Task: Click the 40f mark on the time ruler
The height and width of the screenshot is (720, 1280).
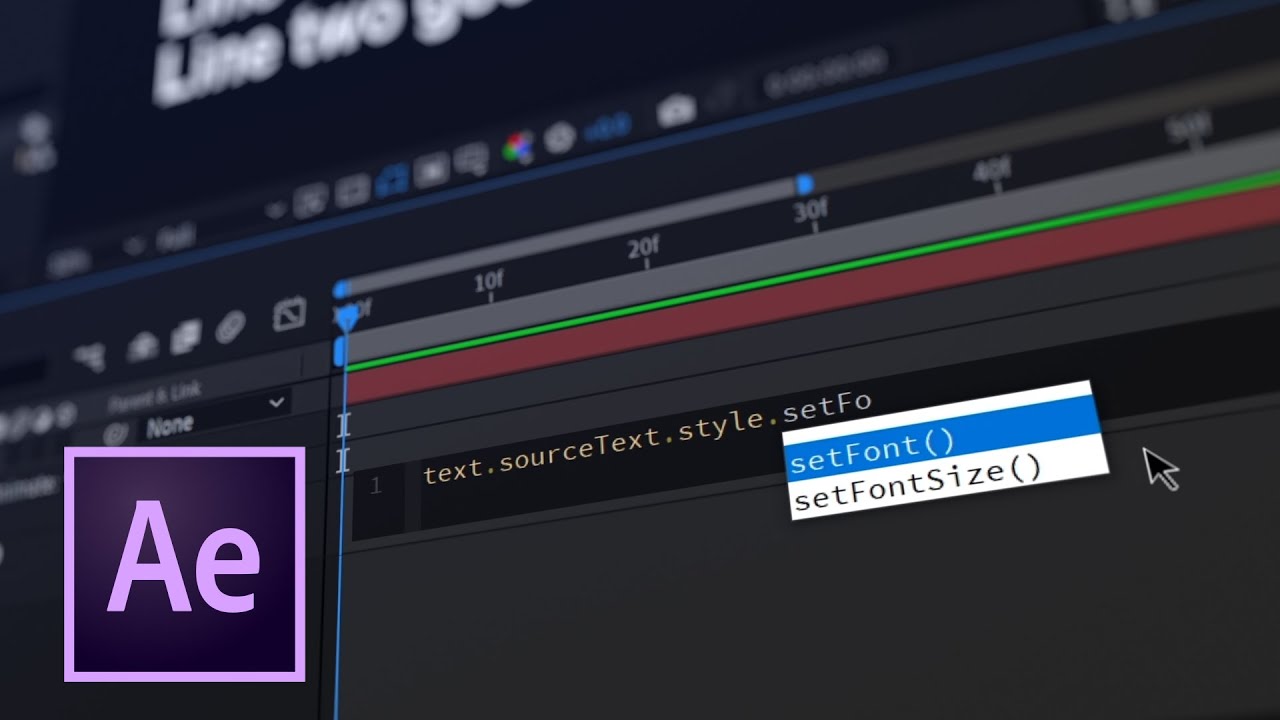Action: [x=991, y=172]
